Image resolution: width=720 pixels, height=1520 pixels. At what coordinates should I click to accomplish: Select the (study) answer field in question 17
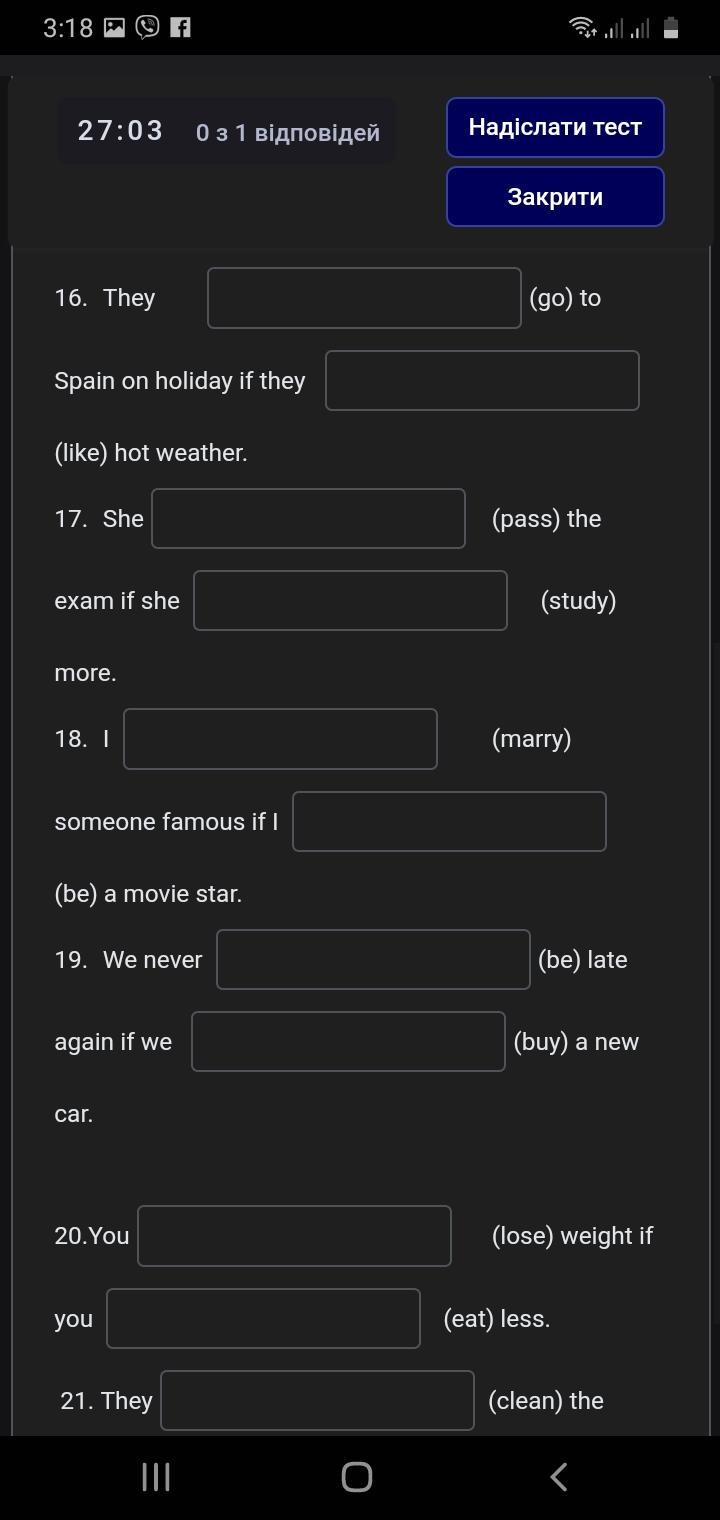click(x=350, y=601)
